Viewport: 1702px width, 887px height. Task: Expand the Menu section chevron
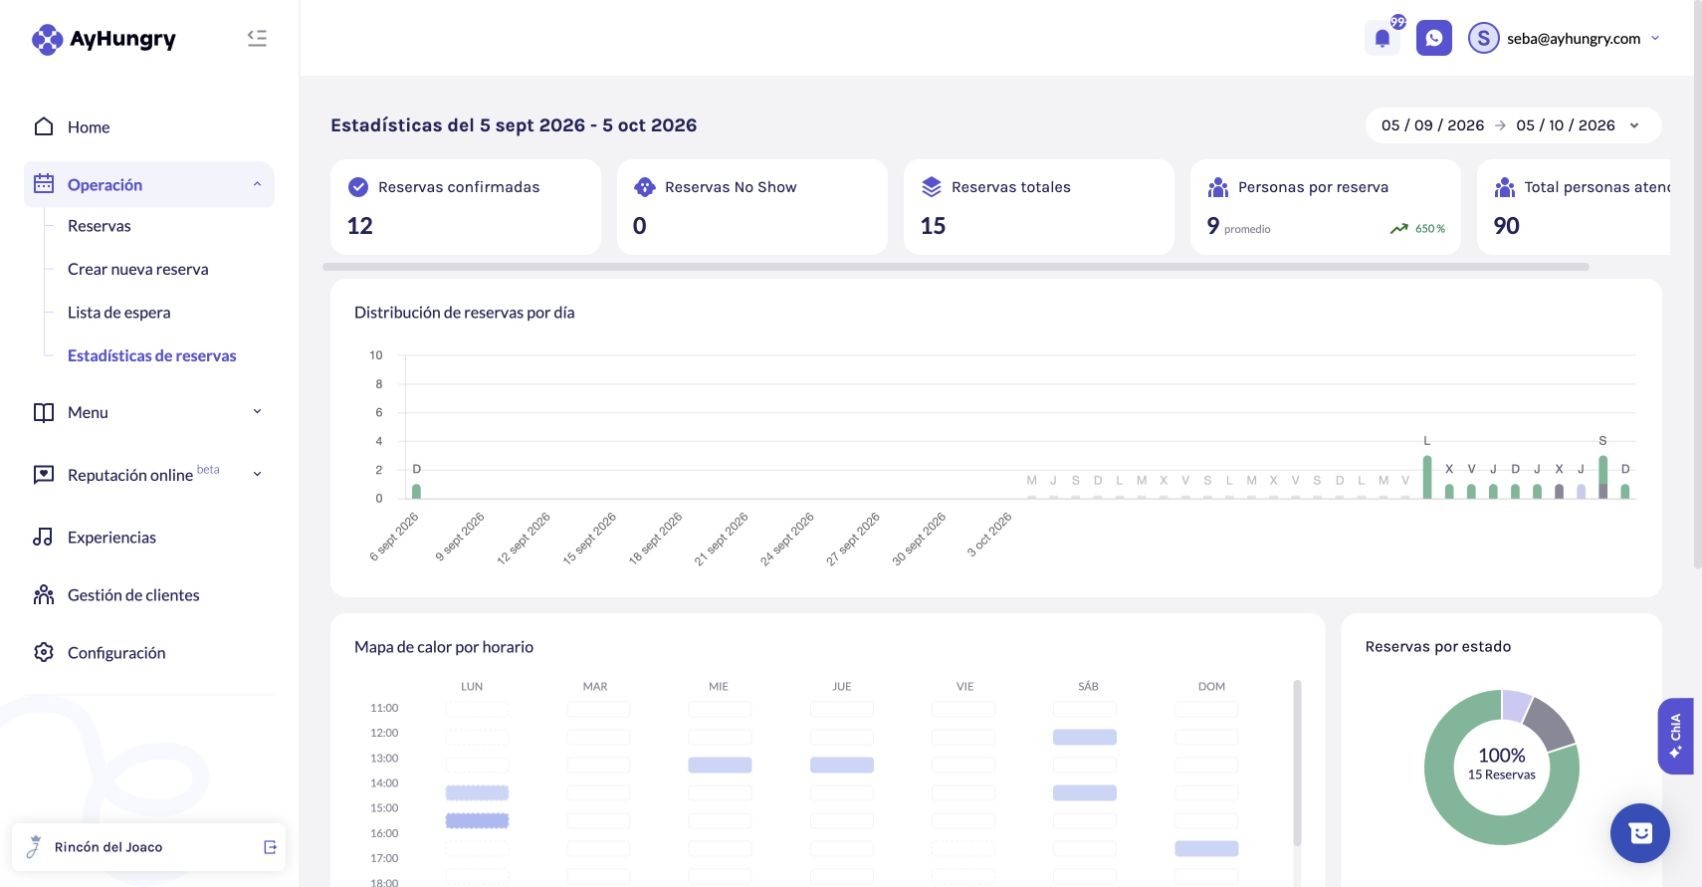[257, 412]
